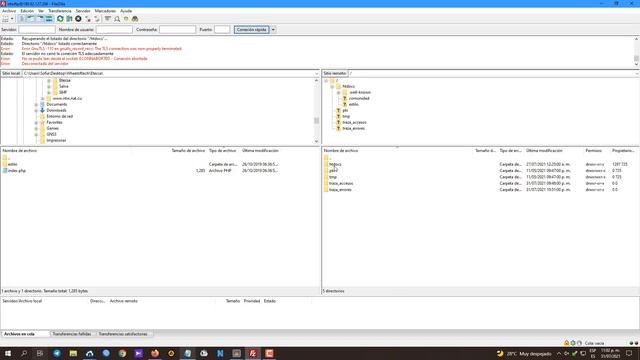This screenshot has height=360, width=640.
Task: Open the Transferencia menu
Action: point(60,11)
